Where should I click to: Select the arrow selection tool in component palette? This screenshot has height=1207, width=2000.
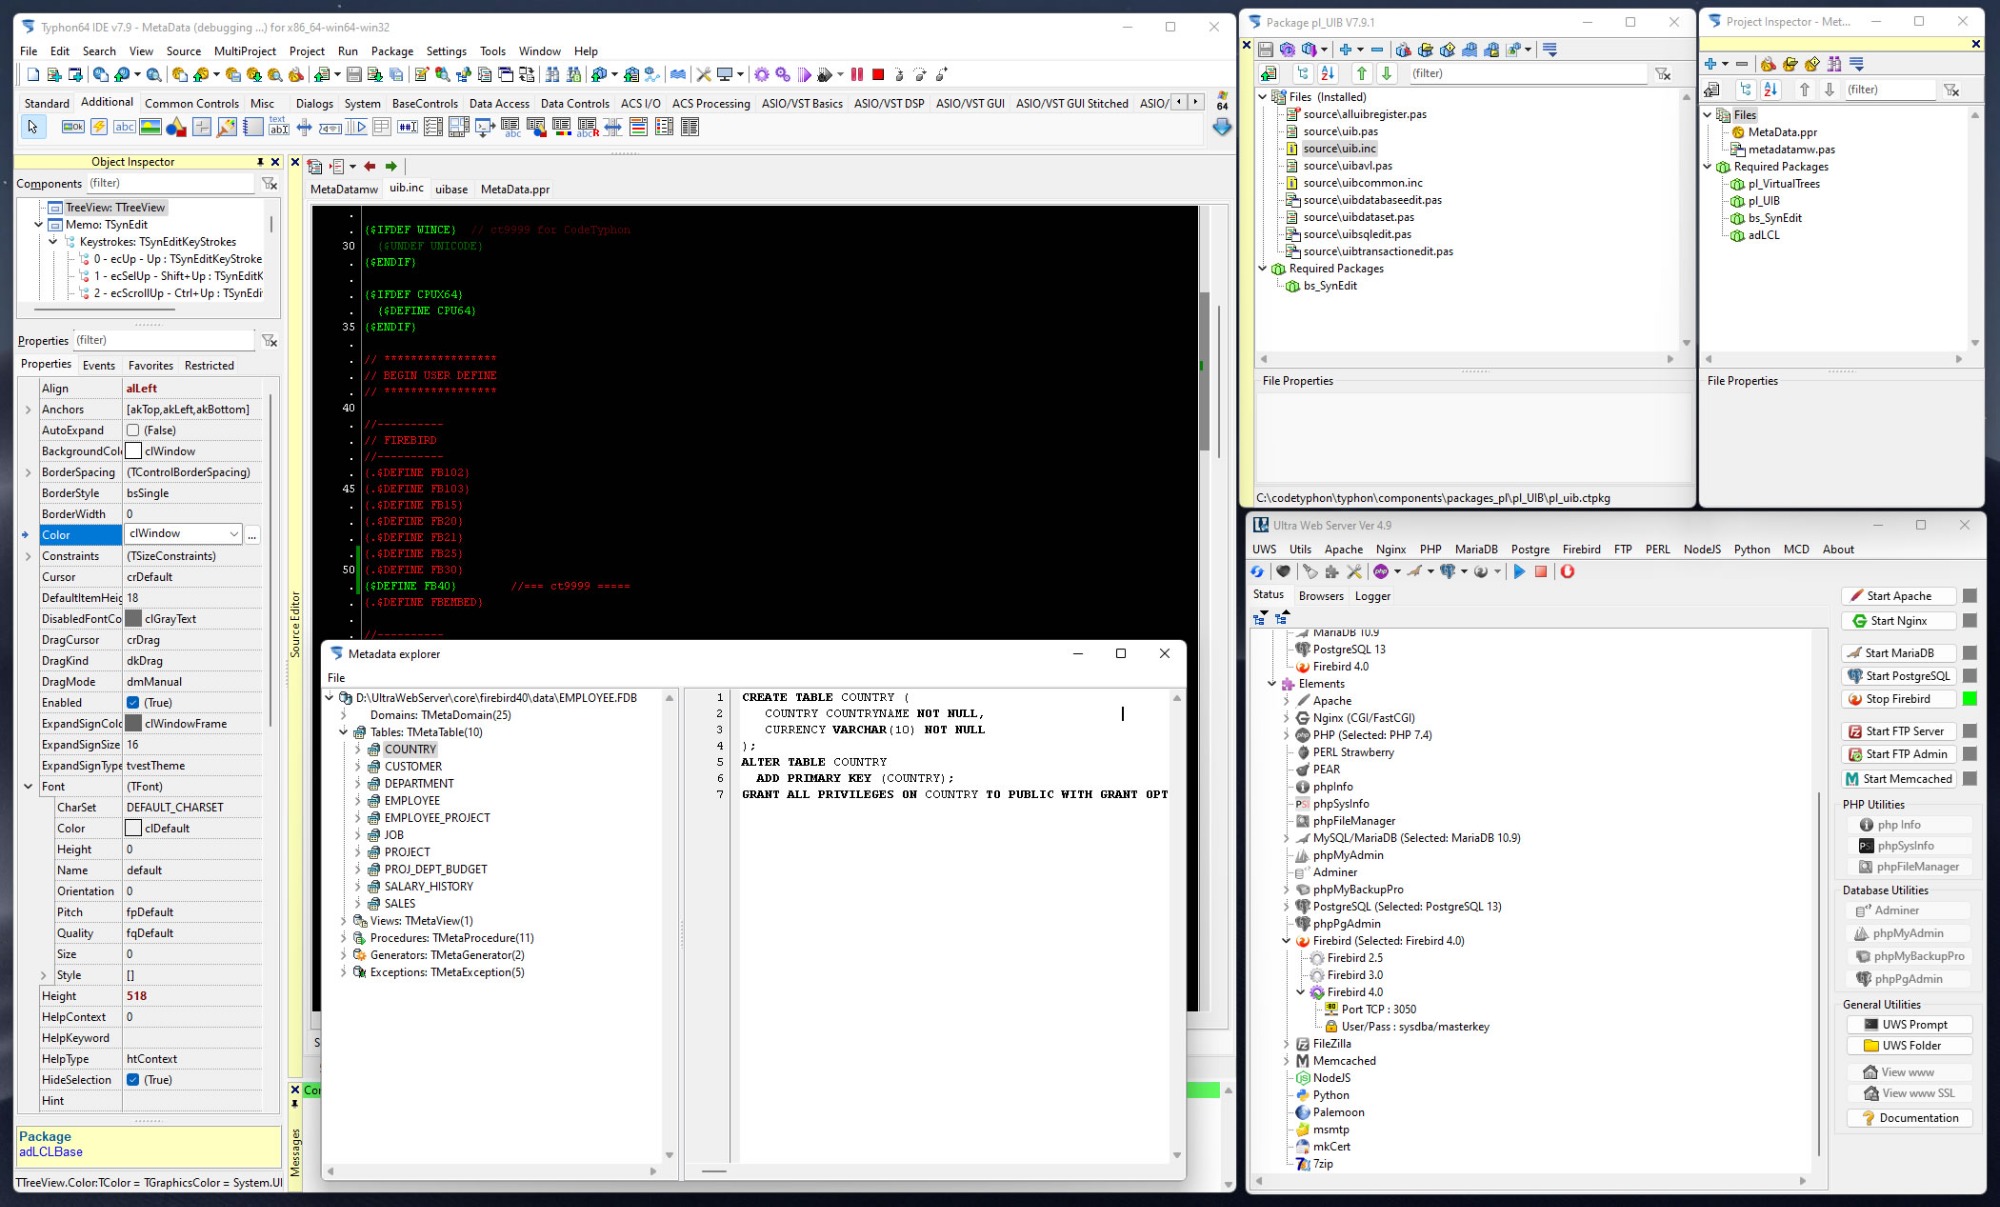(33, 127)
